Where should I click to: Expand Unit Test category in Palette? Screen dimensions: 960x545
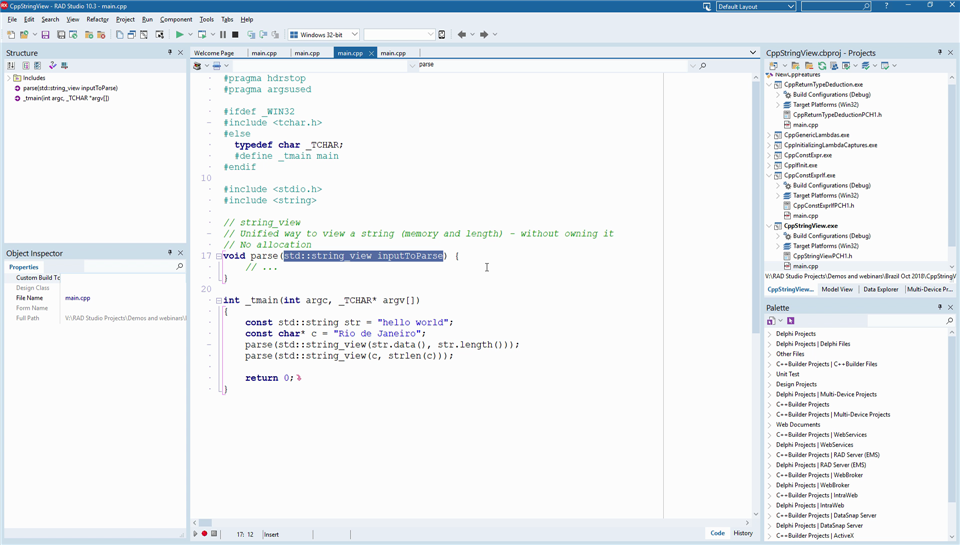pyautogui.click(x=770, y=374)
